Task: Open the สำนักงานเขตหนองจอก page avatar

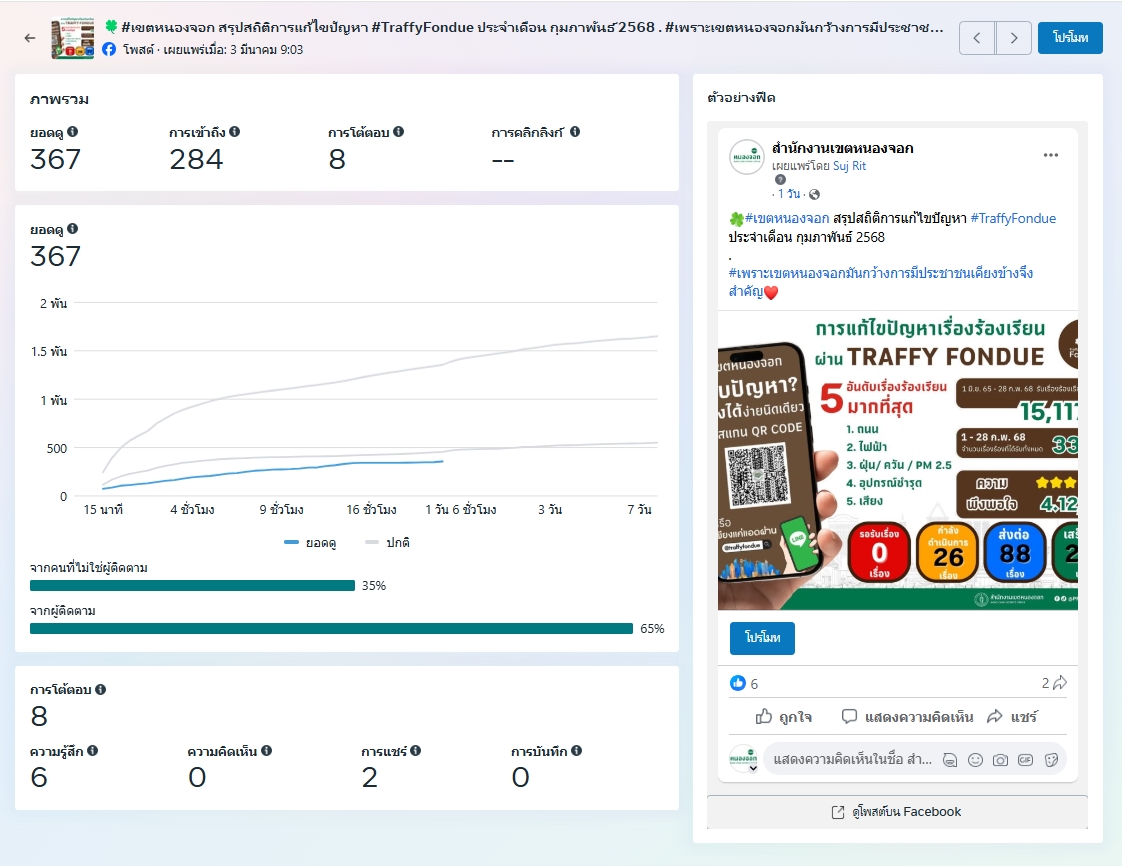Action: [746, 157]
